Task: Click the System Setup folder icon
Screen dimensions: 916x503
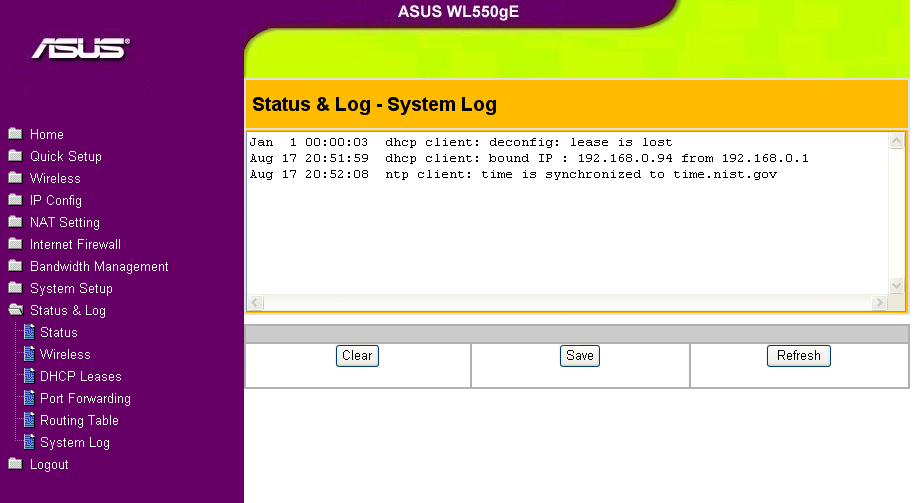Action: point(16,288)
